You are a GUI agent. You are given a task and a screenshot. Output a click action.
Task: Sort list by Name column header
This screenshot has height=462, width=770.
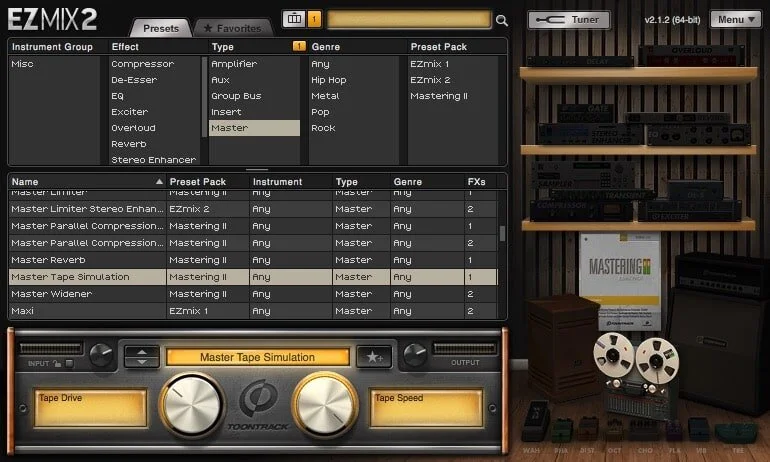coord(87,182)
